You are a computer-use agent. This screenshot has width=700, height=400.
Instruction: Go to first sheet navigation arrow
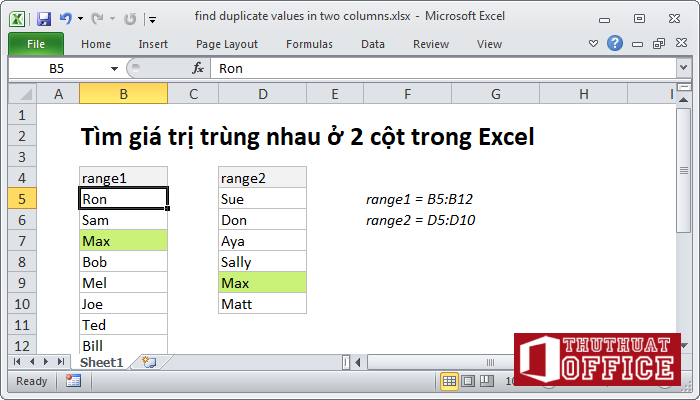coord(17,361)
